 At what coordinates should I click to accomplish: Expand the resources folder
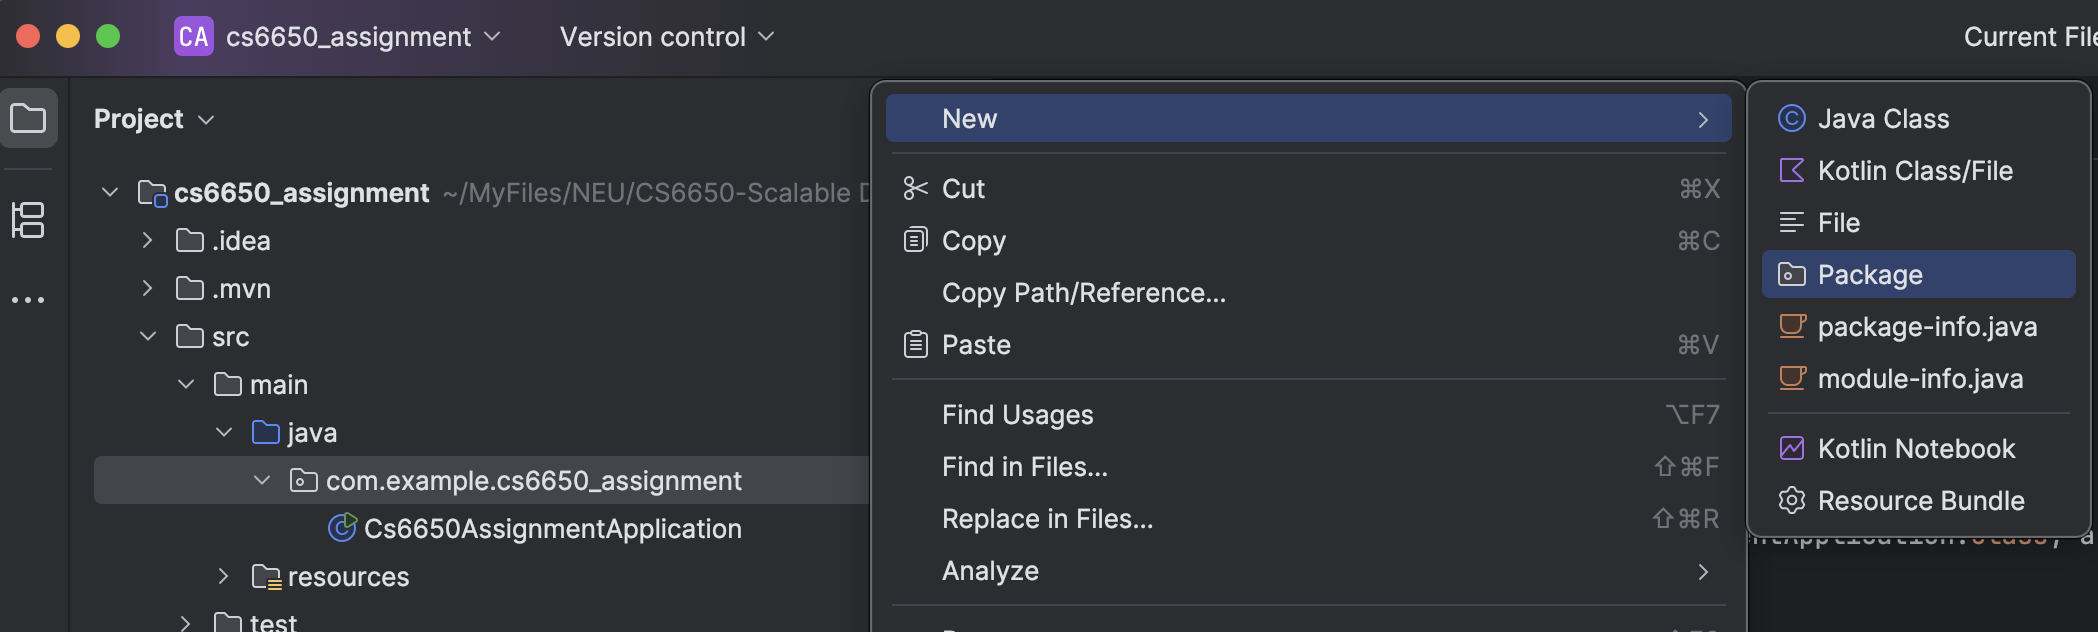tap(224, 577)
